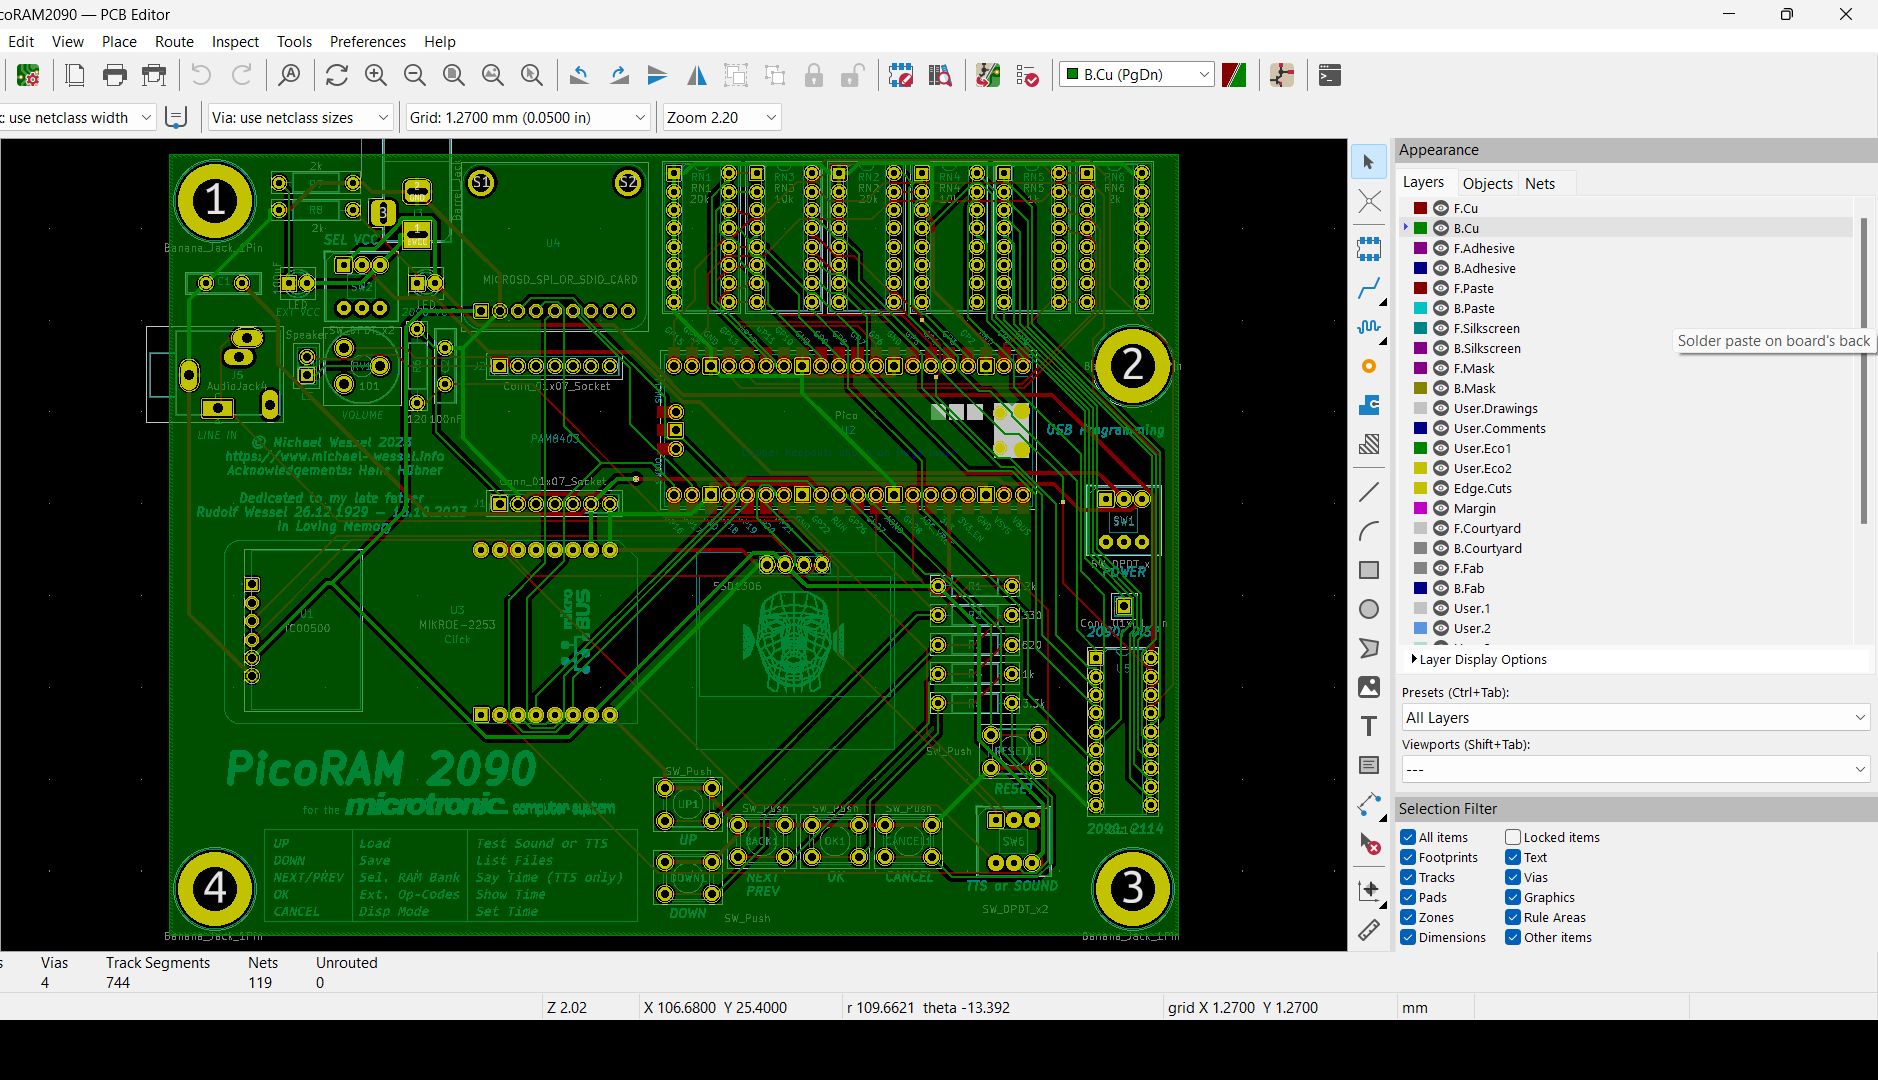Click the Margin layer color swatch

point(1420,508)
